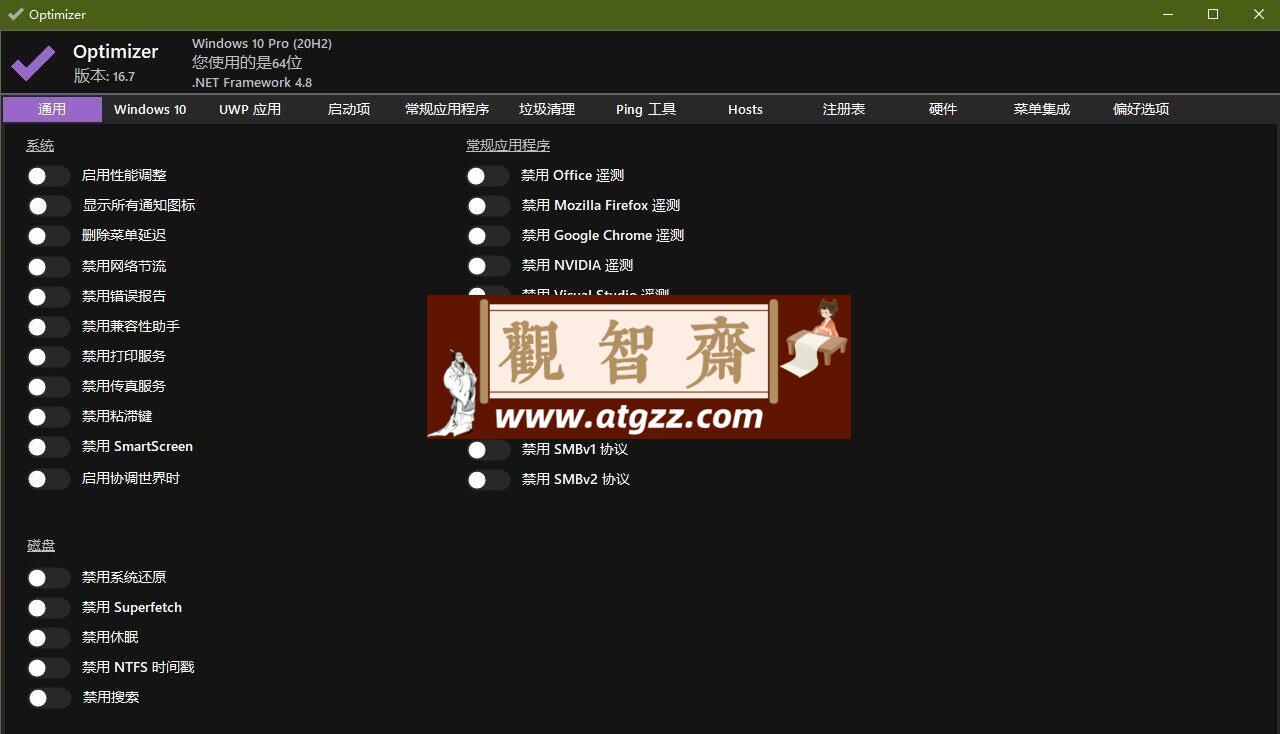Switch to 菜单集成 tab

coord(1042,109)
